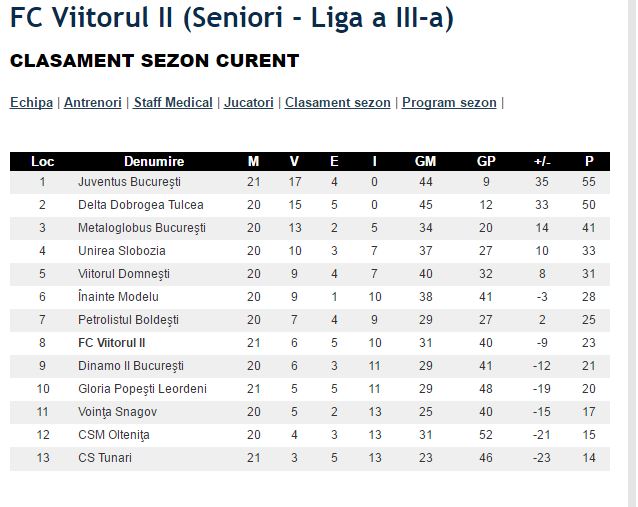The image size is (638, 507).
Task: Select the CS Tunari row
Action: 310,458
